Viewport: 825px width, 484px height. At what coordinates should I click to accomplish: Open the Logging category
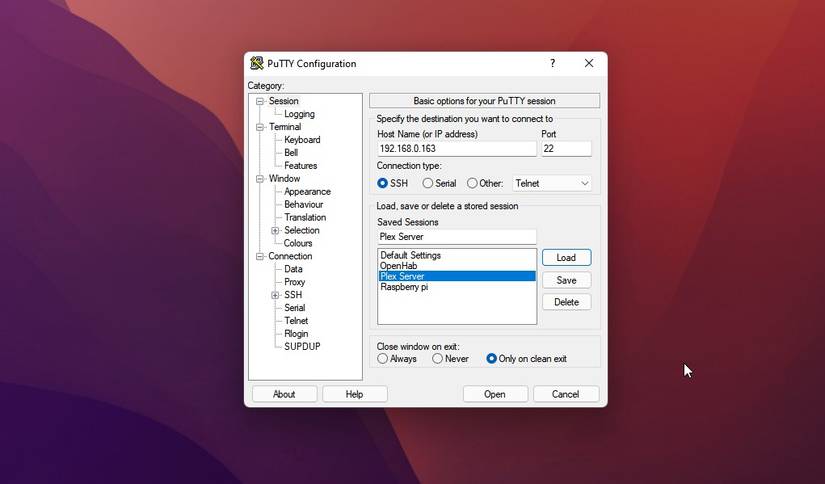299,114
